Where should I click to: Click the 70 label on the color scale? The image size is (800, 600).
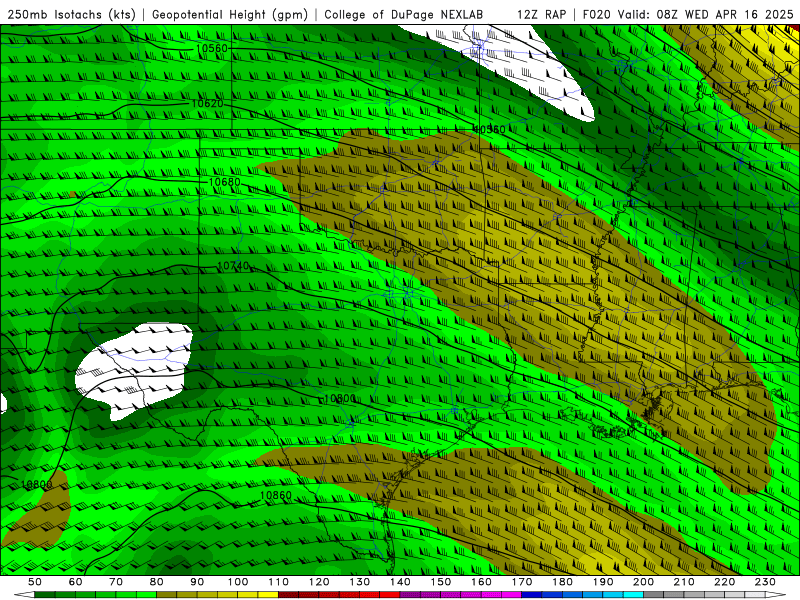tap(116, 582)
